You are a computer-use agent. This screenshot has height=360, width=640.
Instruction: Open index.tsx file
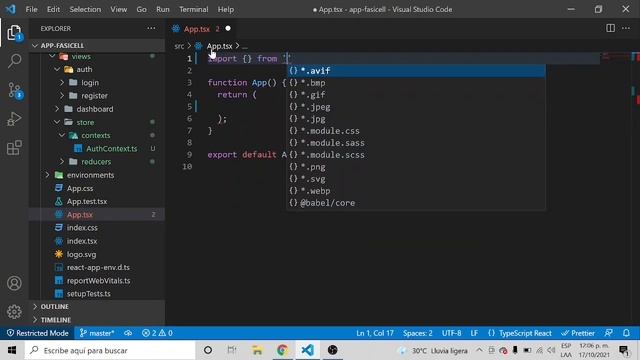pos(82,241)
